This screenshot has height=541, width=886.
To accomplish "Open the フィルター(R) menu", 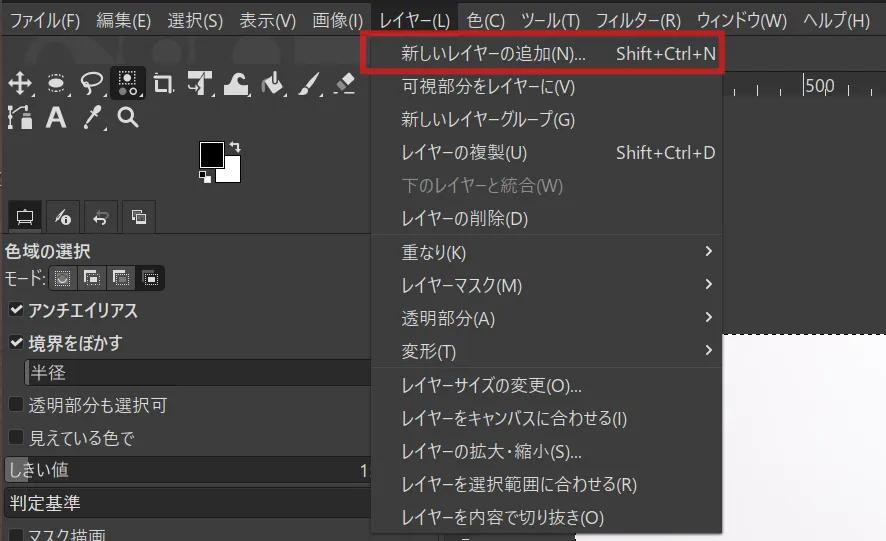I will pos(638,21).
